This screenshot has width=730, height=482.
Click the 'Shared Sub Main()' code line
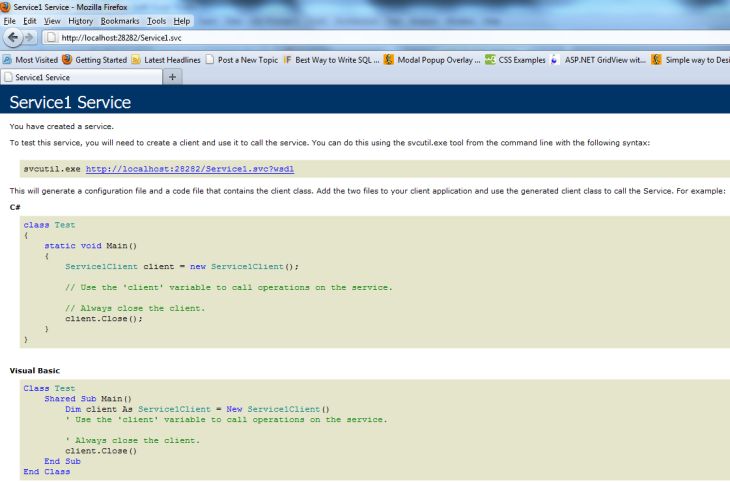pyautogui.click(x=88, y=399)
